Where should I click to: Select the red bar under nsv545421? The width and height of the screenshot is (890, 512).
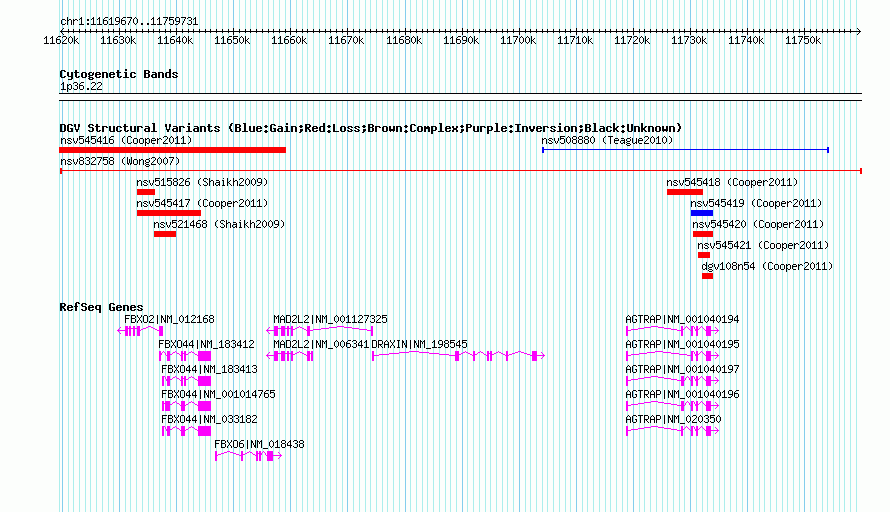coord(704,255)
